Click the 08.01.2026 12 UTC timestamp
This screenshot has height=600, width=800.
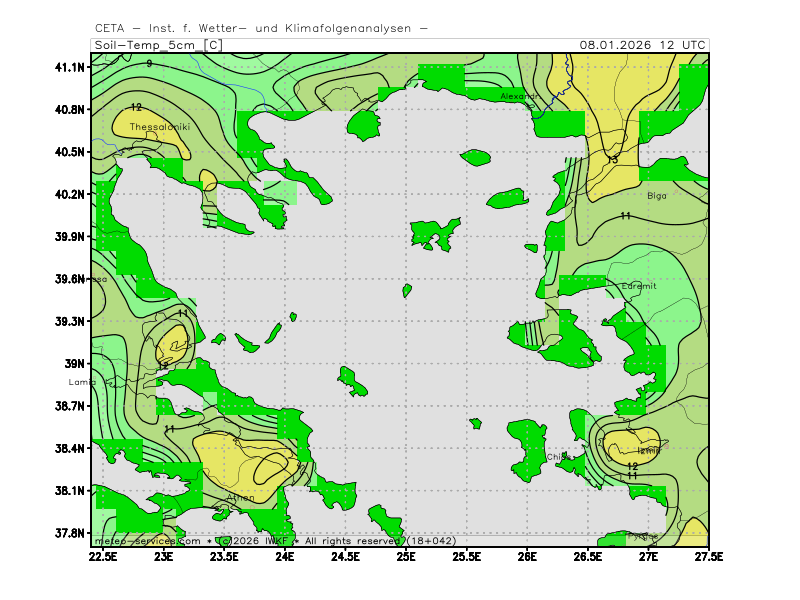tap(643, 45)
